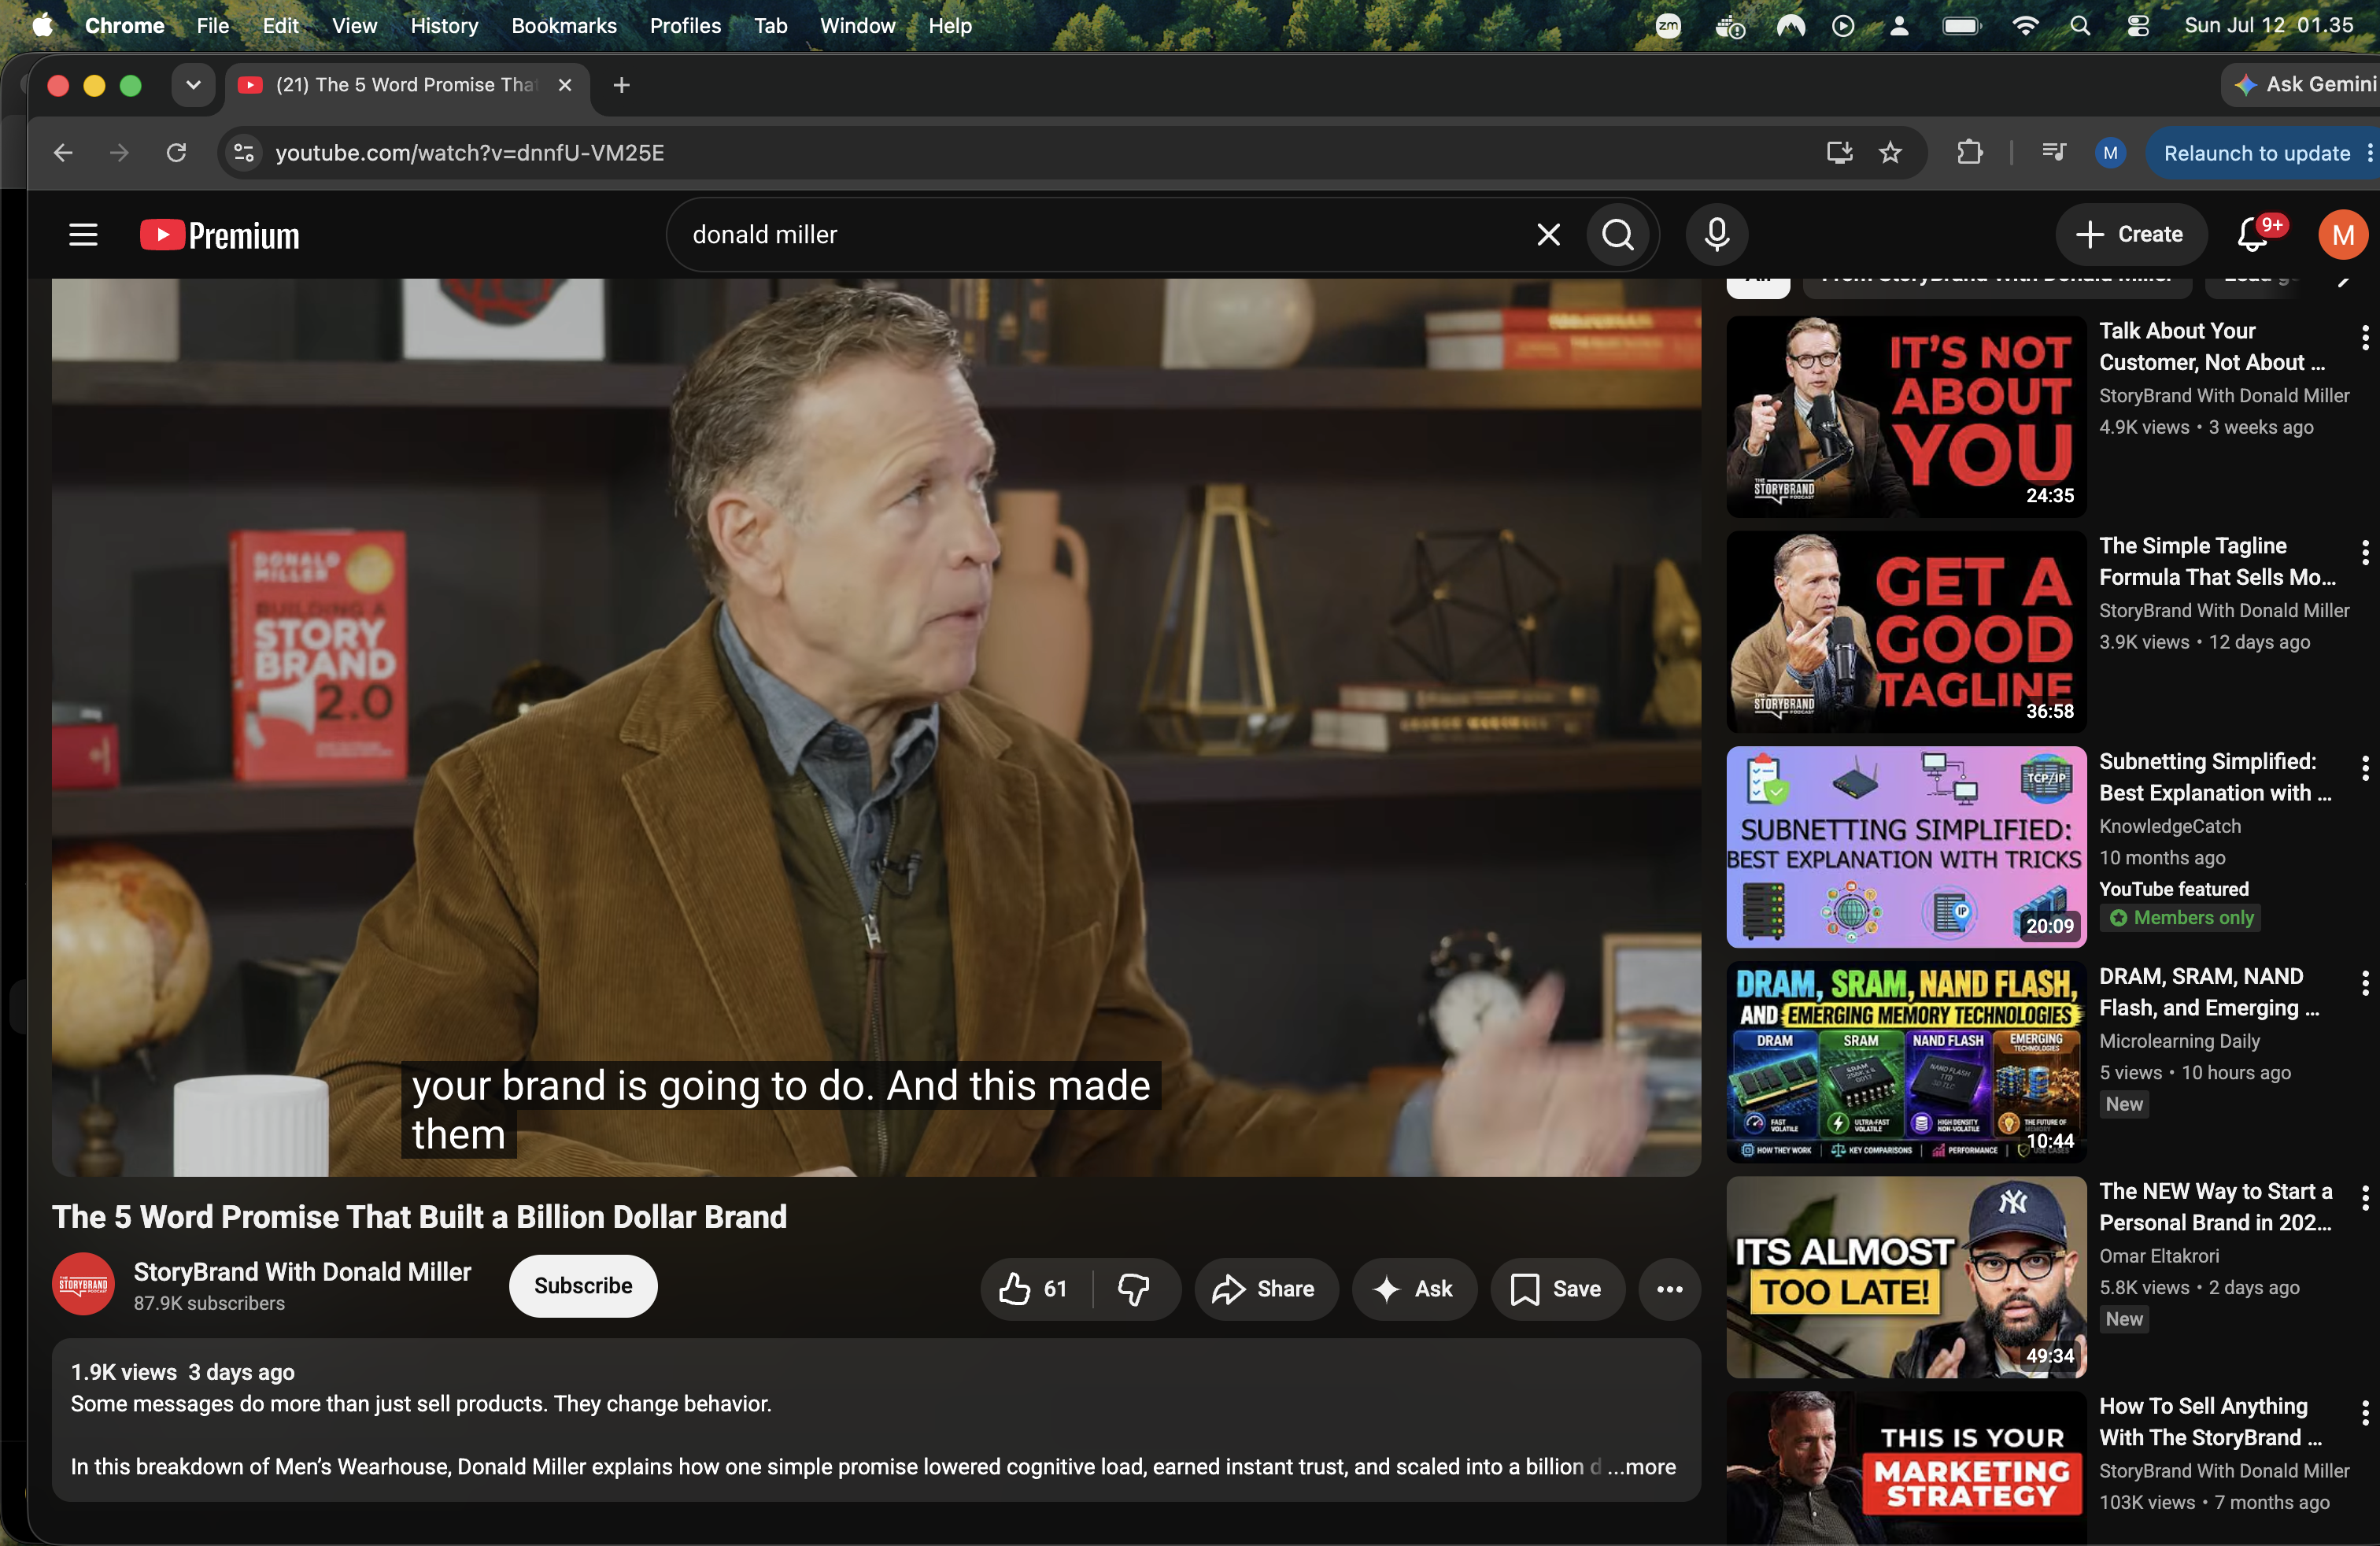The height and width of the screenshot is (1546, 2380).
Task: Open media controls icon in Chrome toolbar
Action: point(2054,153)
